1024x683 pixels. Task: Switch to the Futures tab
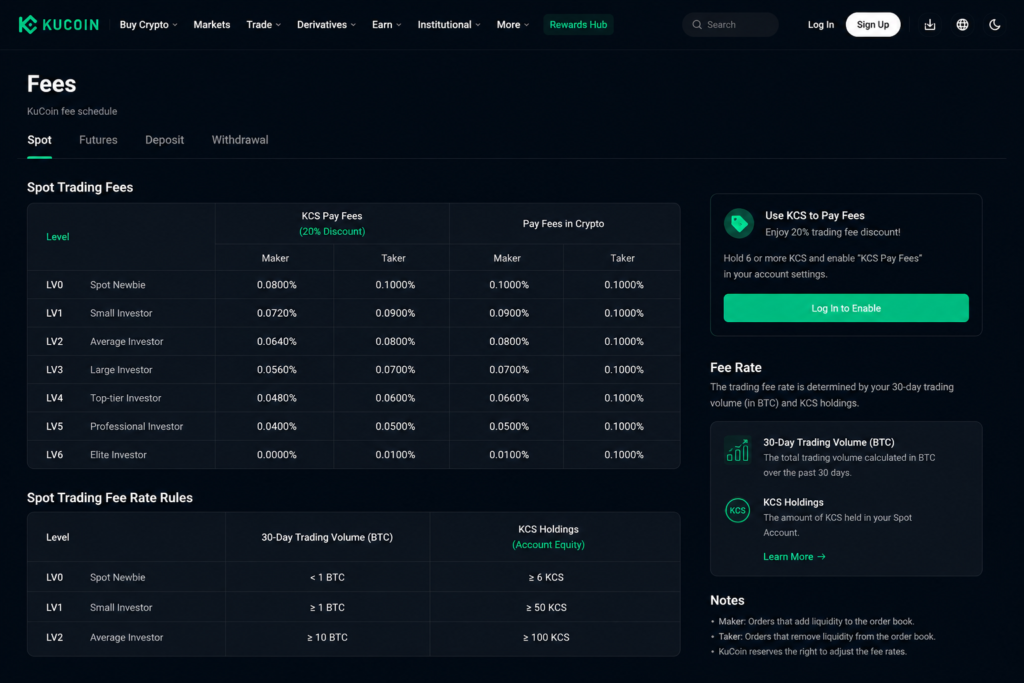click(98, 140)
